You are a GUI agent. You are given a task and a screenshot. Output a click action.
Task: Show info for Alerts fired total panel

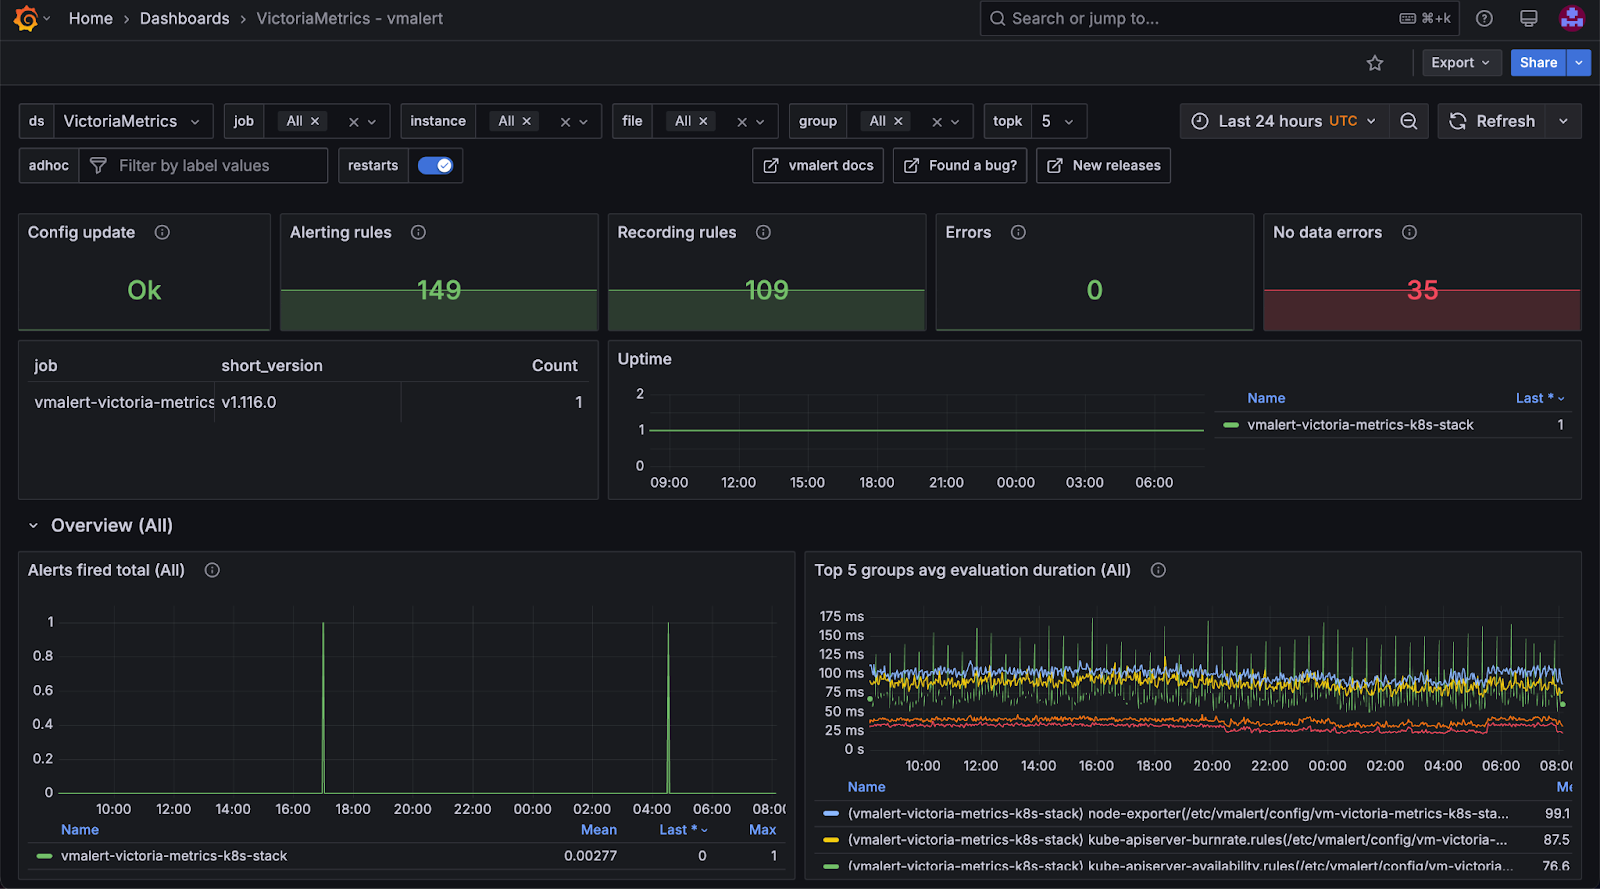212,570
